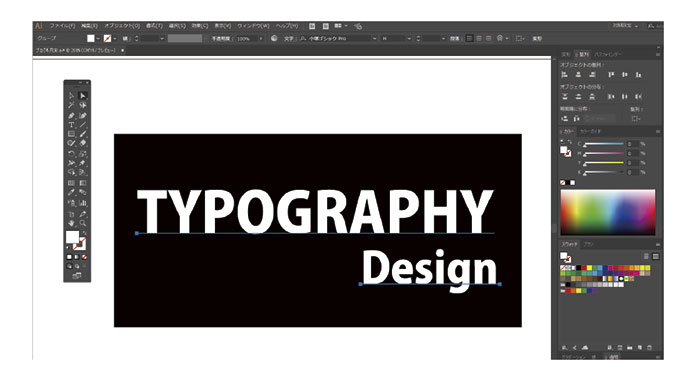Select the Magic Wand tool
The width and height of the screenshot is (695, 380).
71,105
